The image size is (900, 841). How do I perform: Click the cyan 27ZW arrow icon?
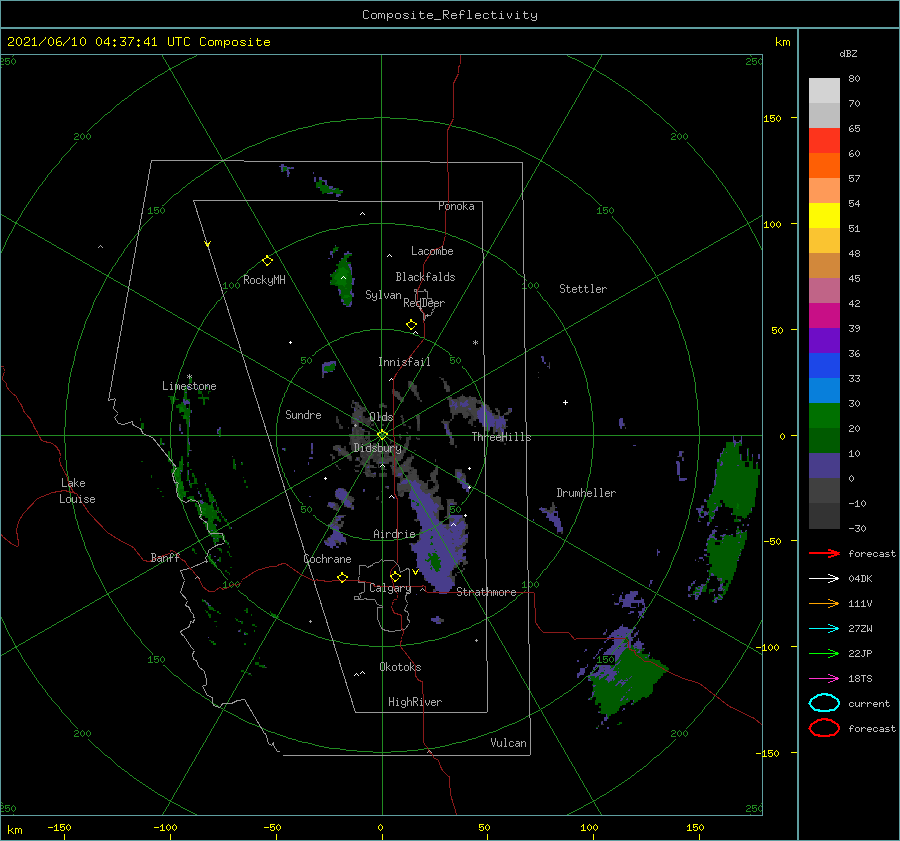[x=824, y=629]
